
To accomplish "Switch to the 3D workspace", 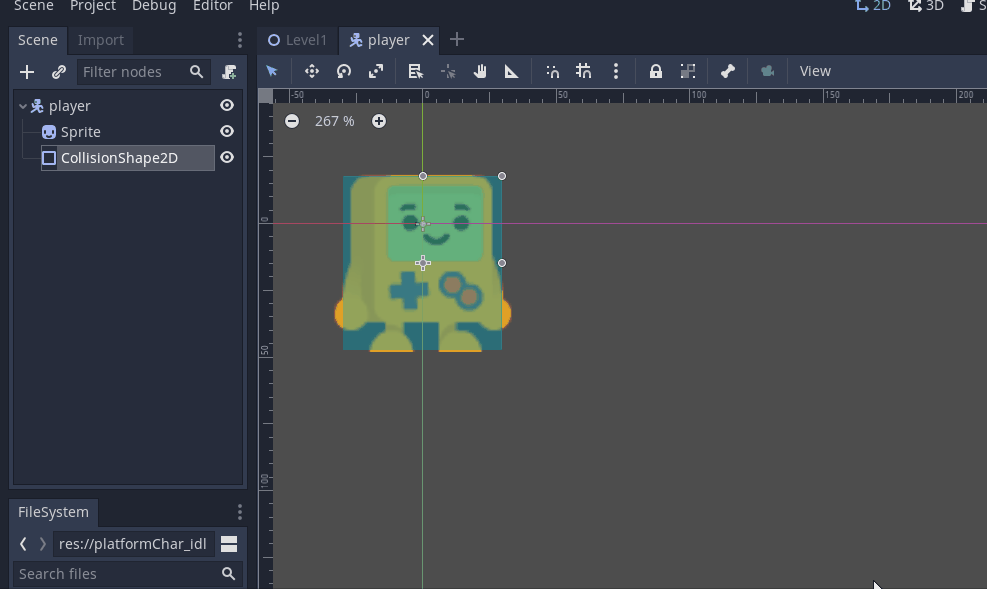I will [x=926, y=6].
